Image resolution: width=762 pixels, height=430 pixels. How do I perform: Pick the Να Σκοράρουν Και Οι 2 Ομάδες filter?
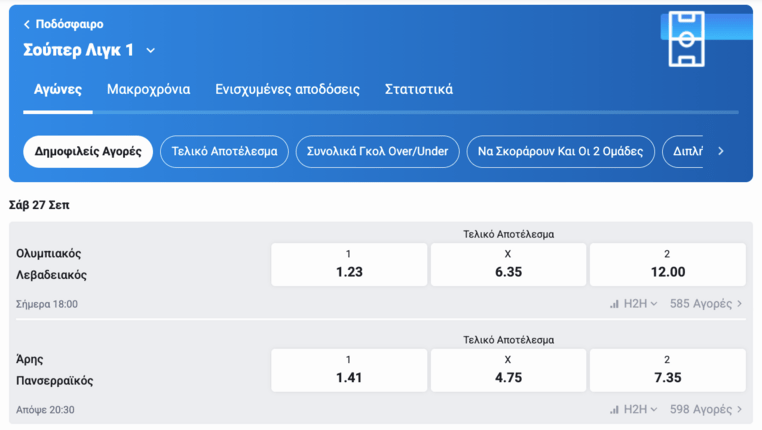(560, 152)
